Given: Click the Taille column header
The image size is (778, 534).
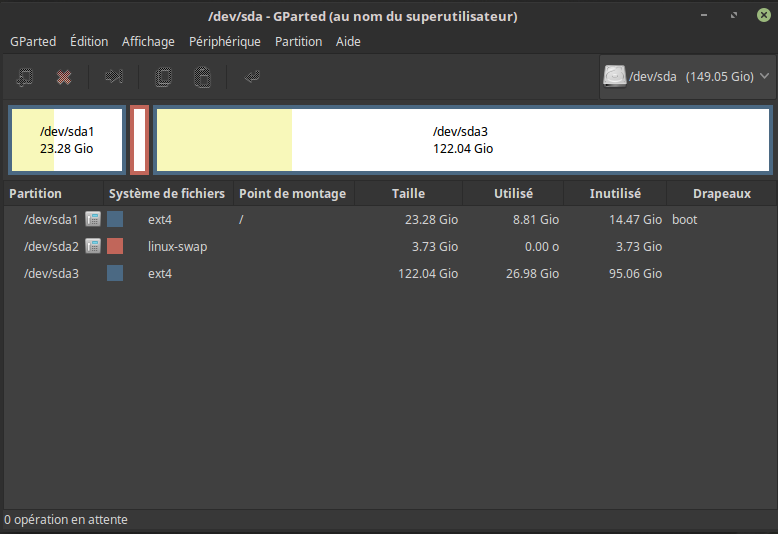Looking at the screenshot, I should [x=408, y=194].
